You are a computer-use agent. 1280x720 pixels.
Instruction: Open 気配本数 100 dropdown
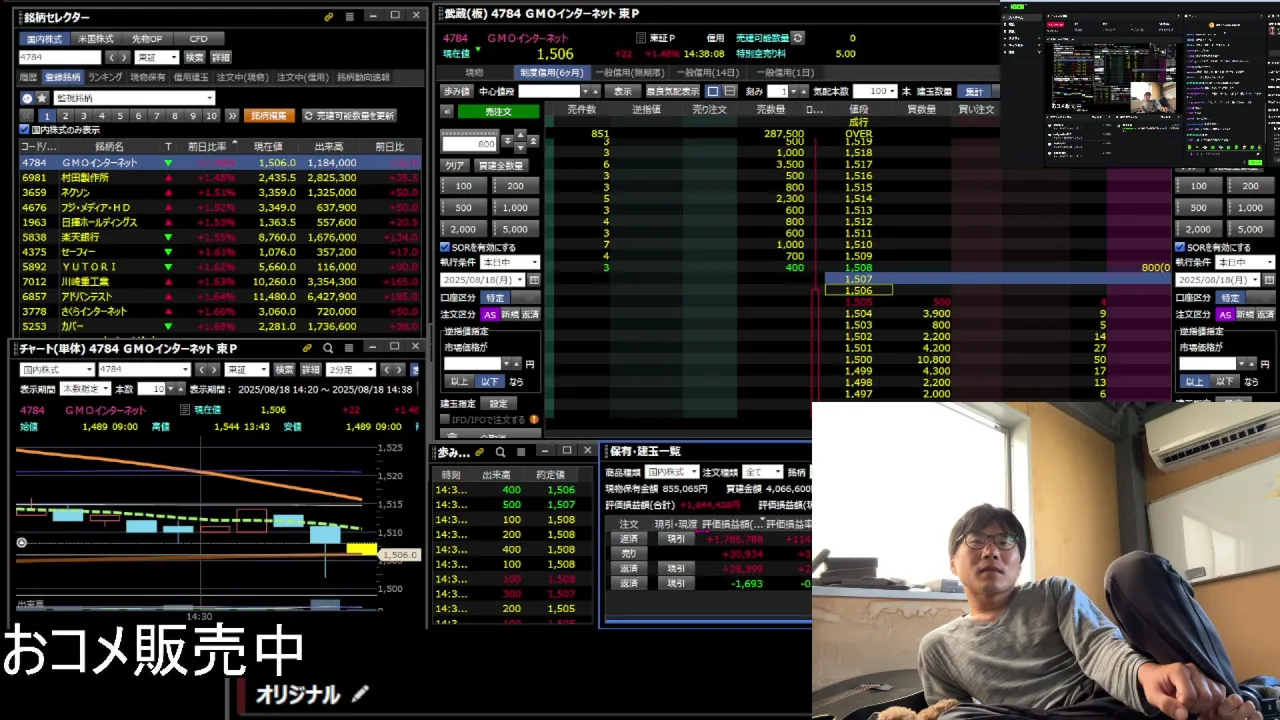click(x=874, y=91)
